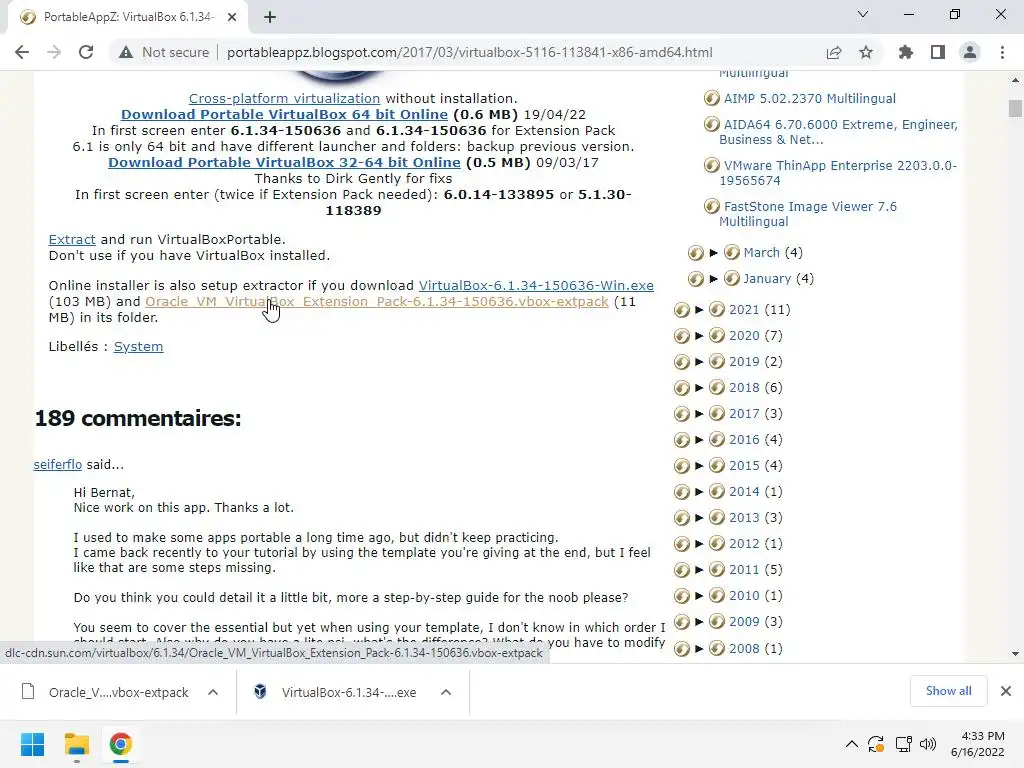The image size is (1024, 768).
Task: Click the page vertical scrollbar thumb
Action: (1015, 108)
